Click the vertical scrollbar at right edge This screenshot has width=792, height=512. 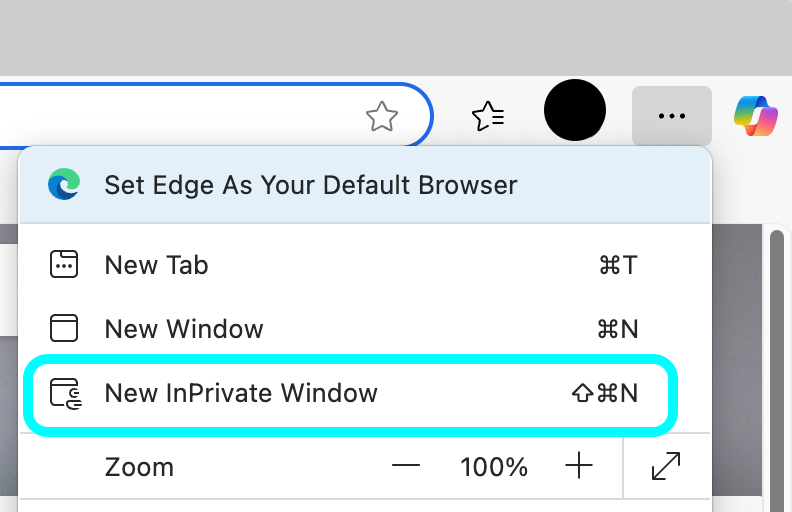coord(779,370)
